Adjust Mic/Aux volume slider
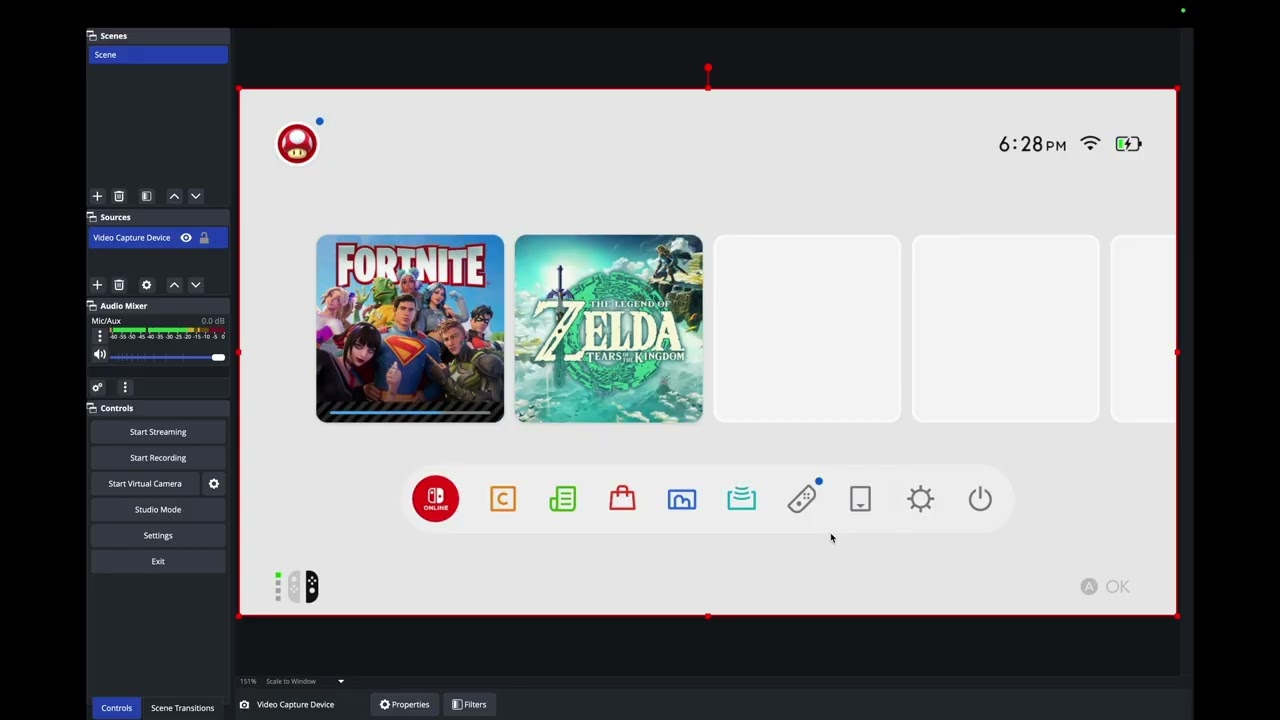This screenshot has width=1280, height=720. point(167,357)
